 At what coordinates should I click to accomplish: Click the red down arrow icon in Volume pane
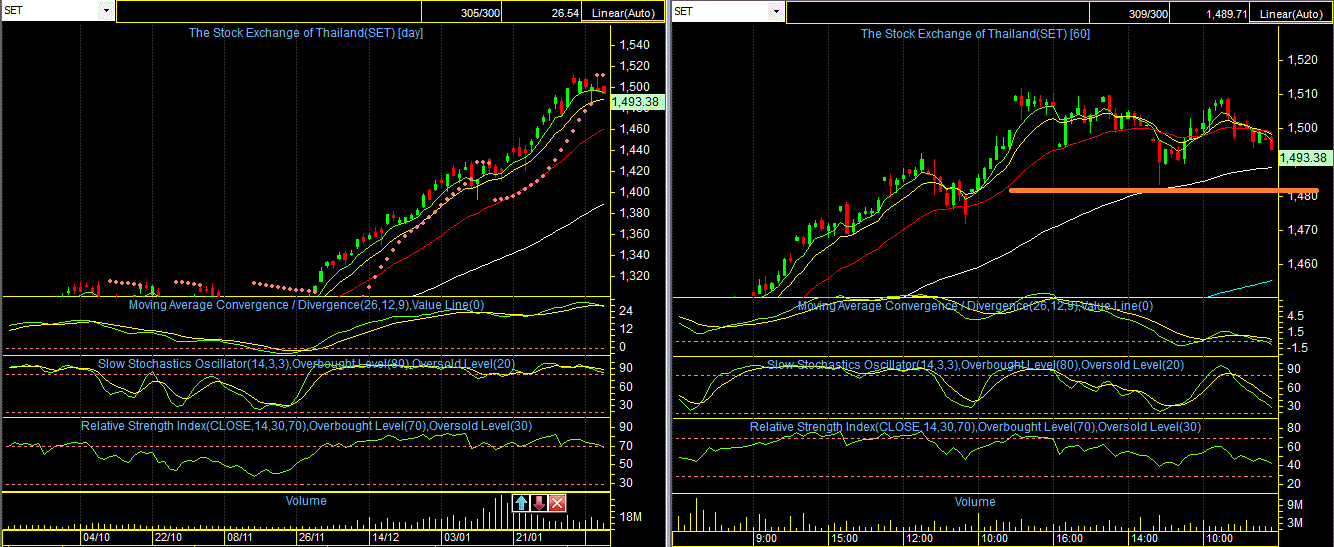pos(539,502)
